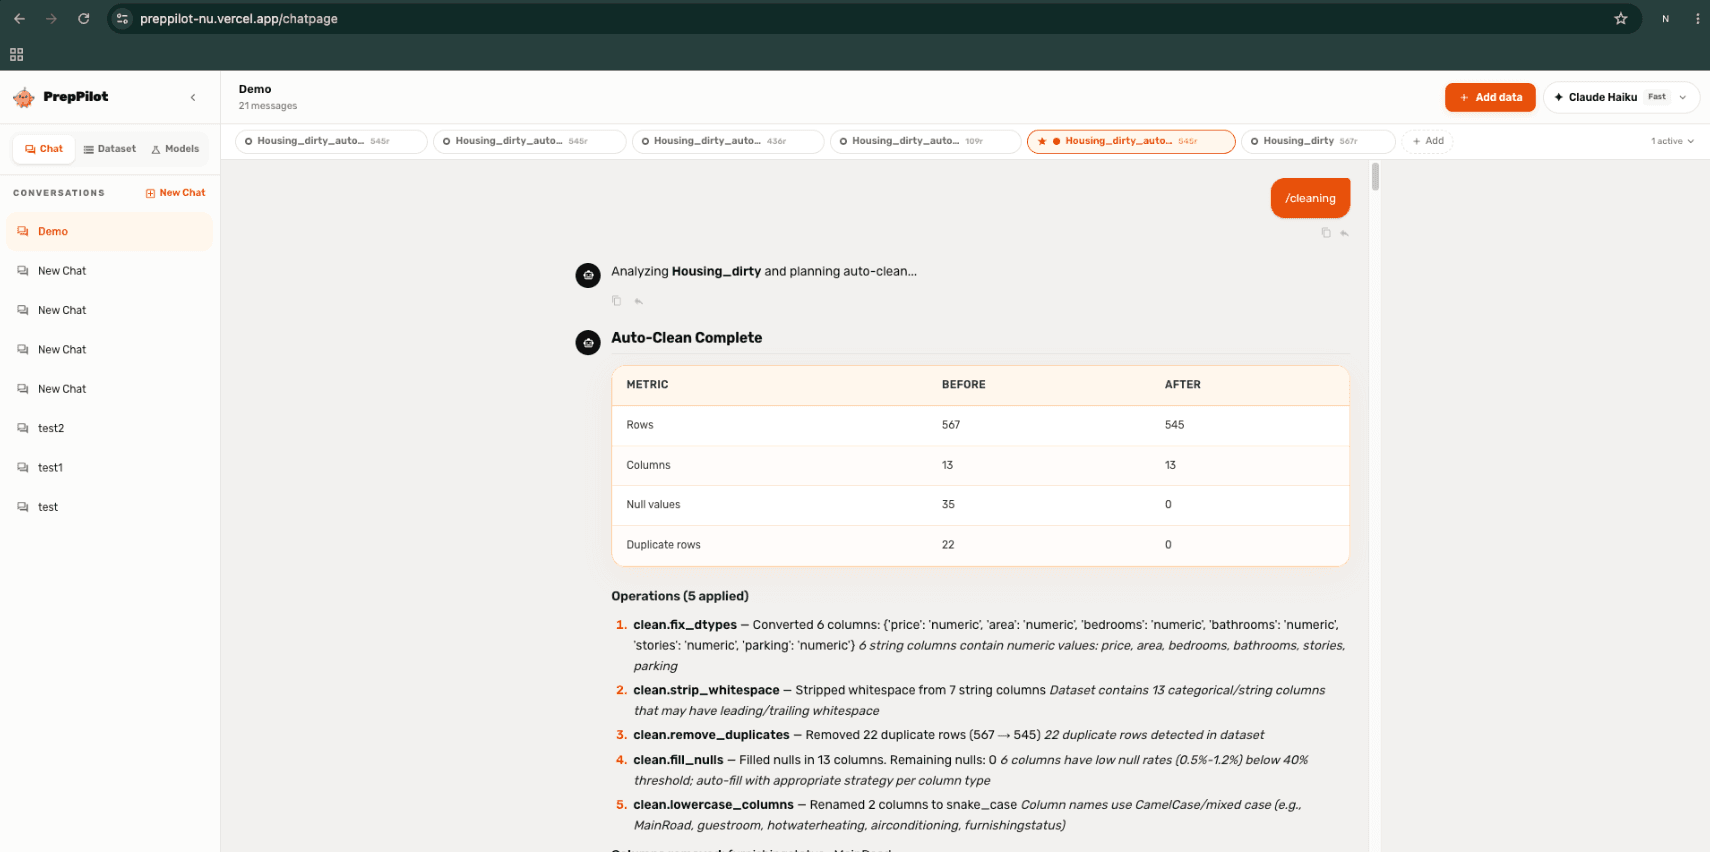Click the PrepPilot logo
The image size is (1710, 852).
(x=60, y=97)
